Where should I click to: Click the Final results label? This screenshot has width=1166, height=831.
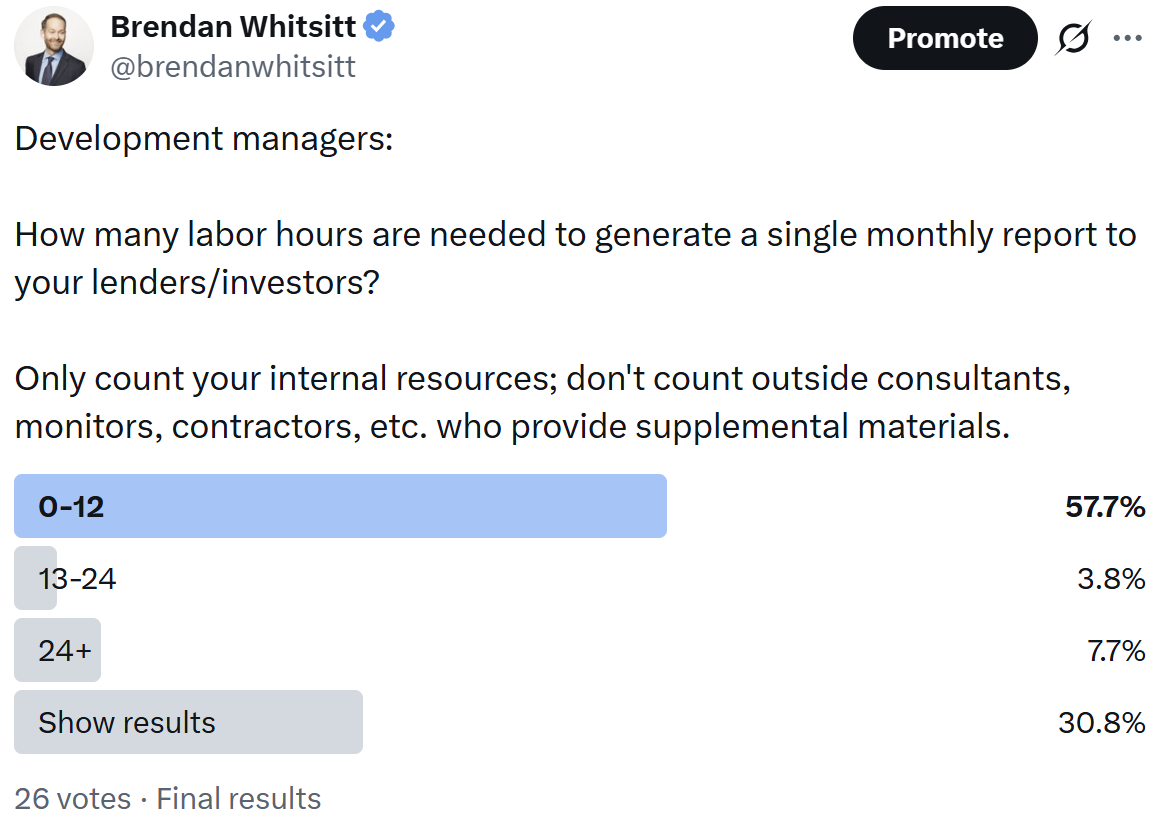coord(239,799)
